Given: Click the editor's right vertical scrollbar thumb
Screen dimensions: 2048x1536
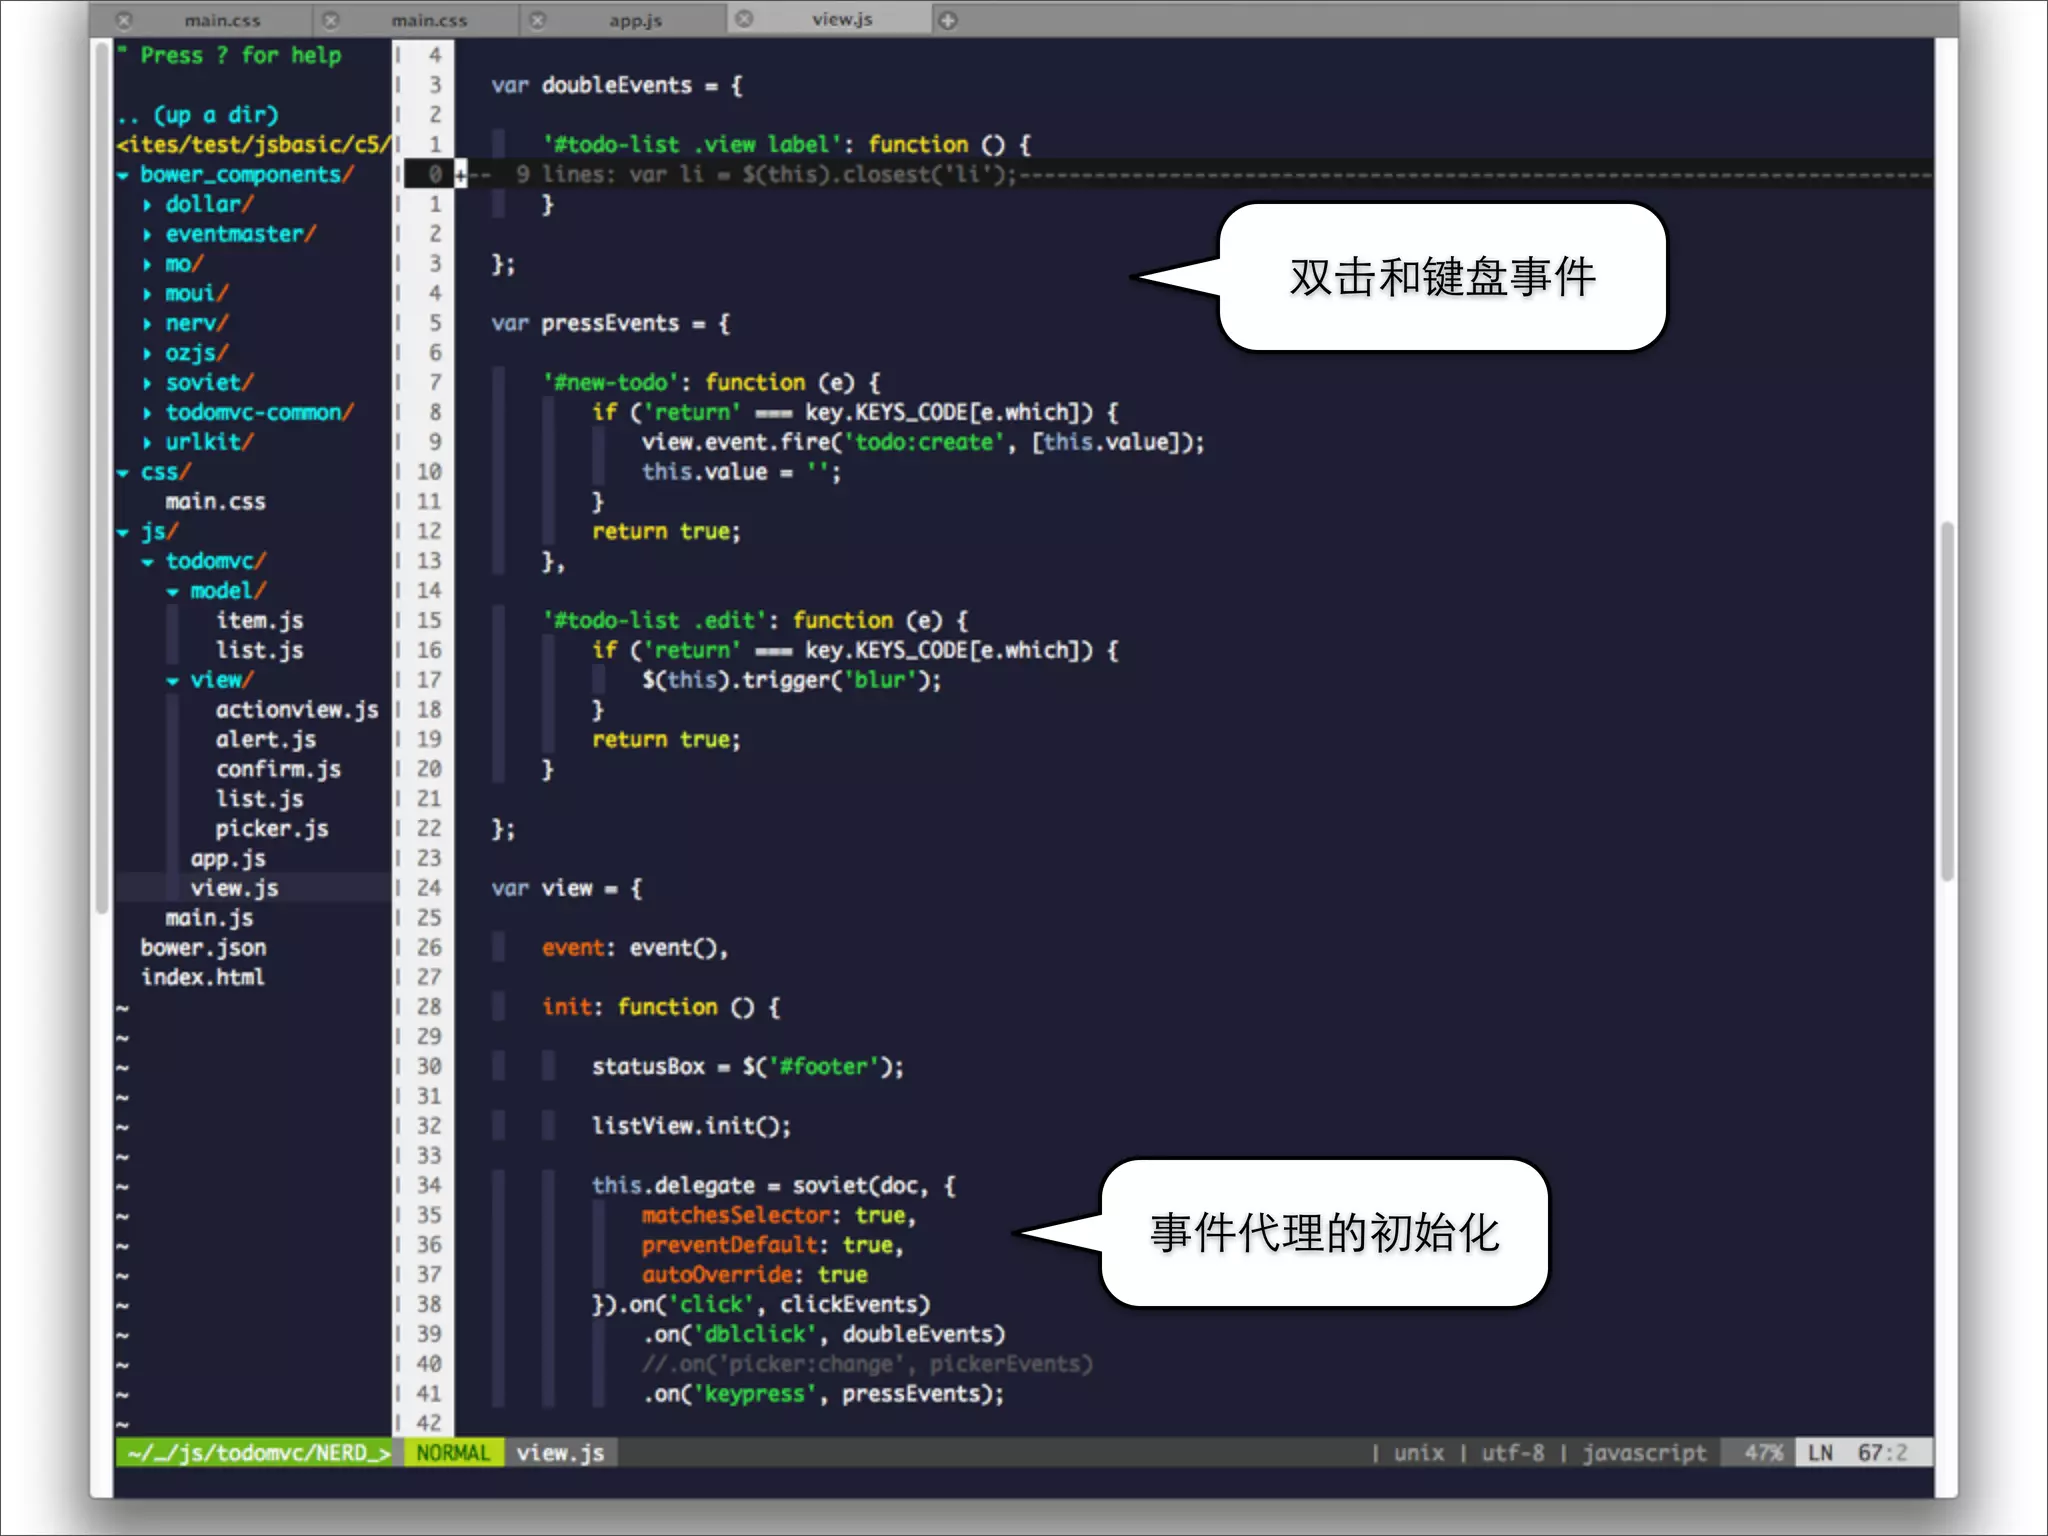Looking at the screenshot, I should coord(1947,701).
